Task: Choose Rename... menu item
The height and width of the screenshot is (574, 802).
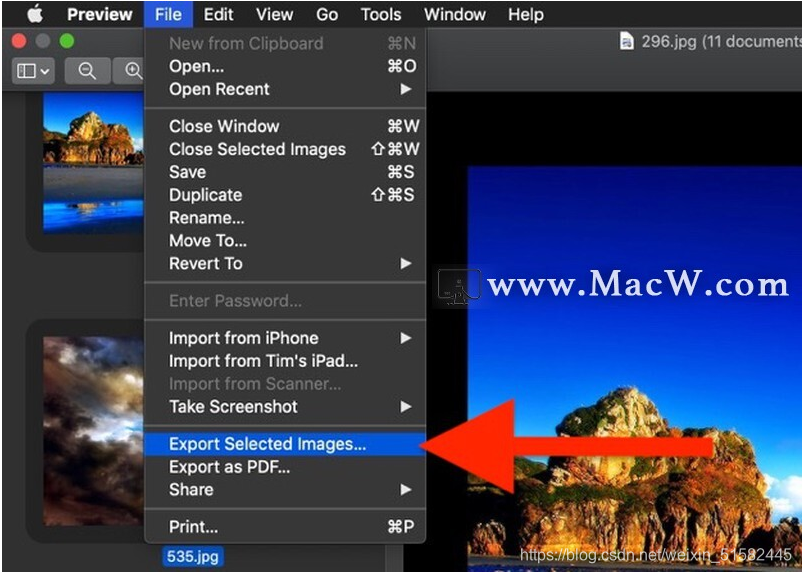Action: pos(285,218)
